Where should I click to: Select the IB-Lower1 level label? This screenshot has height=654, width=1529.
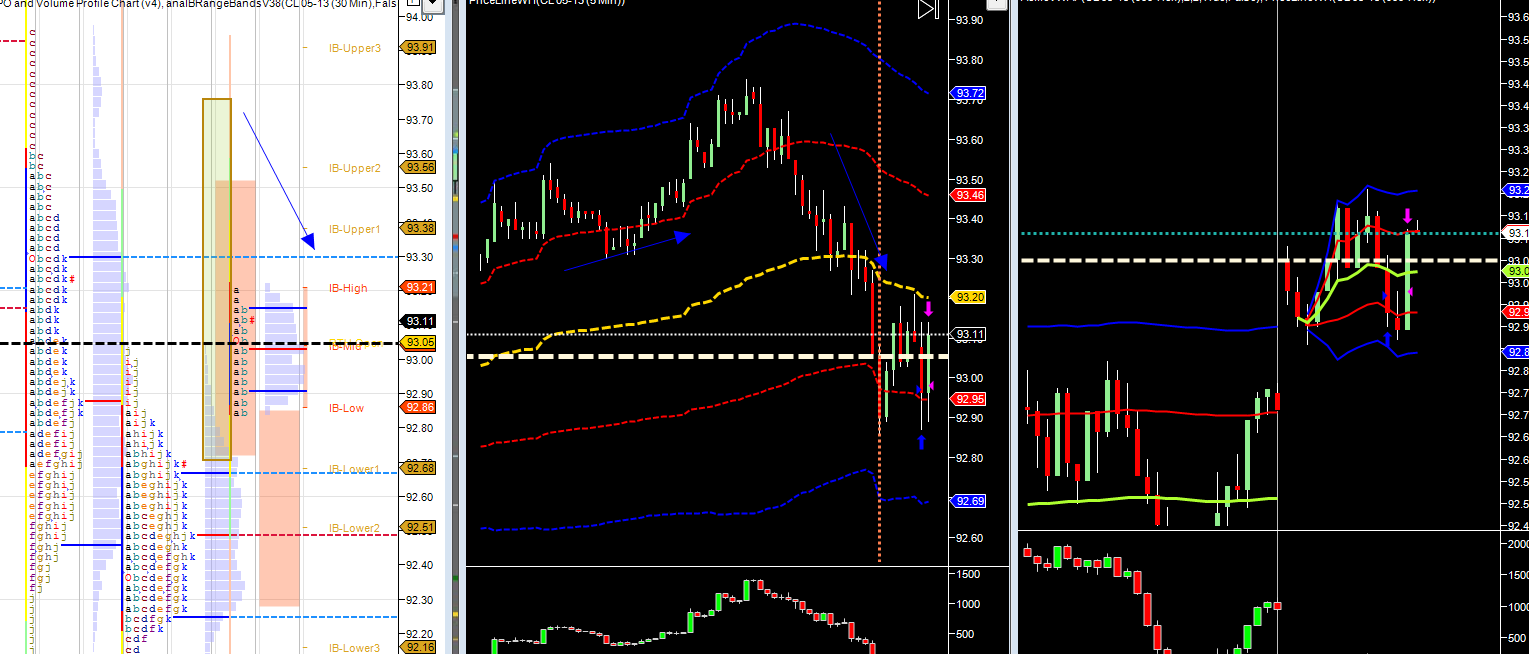coord(355,469)
